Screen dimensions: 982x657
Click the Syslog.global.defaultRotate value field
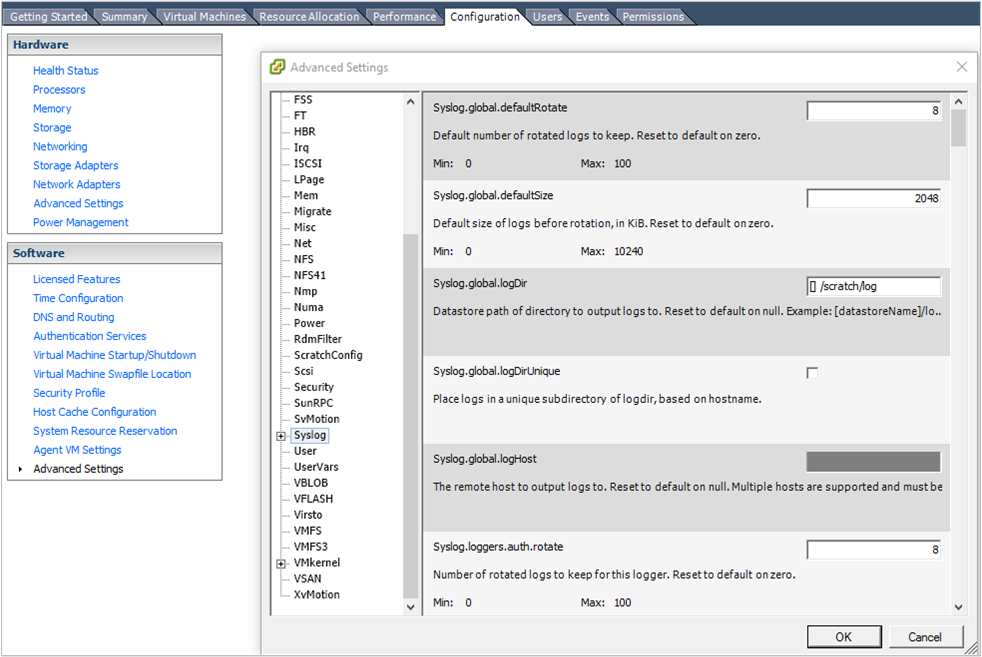click(873, 110)
